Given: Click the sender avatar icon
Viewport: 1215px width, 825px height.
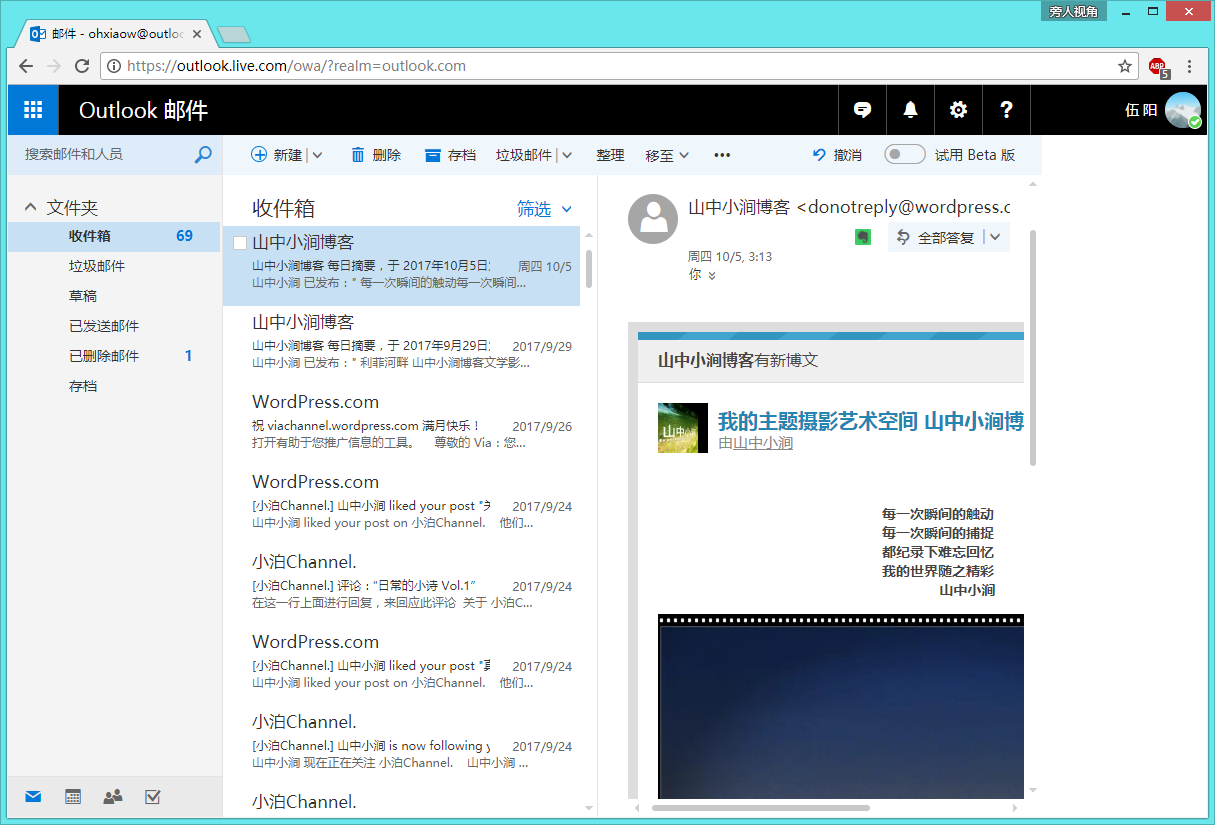Looking at the screenshot, I should tap(653, 218).
